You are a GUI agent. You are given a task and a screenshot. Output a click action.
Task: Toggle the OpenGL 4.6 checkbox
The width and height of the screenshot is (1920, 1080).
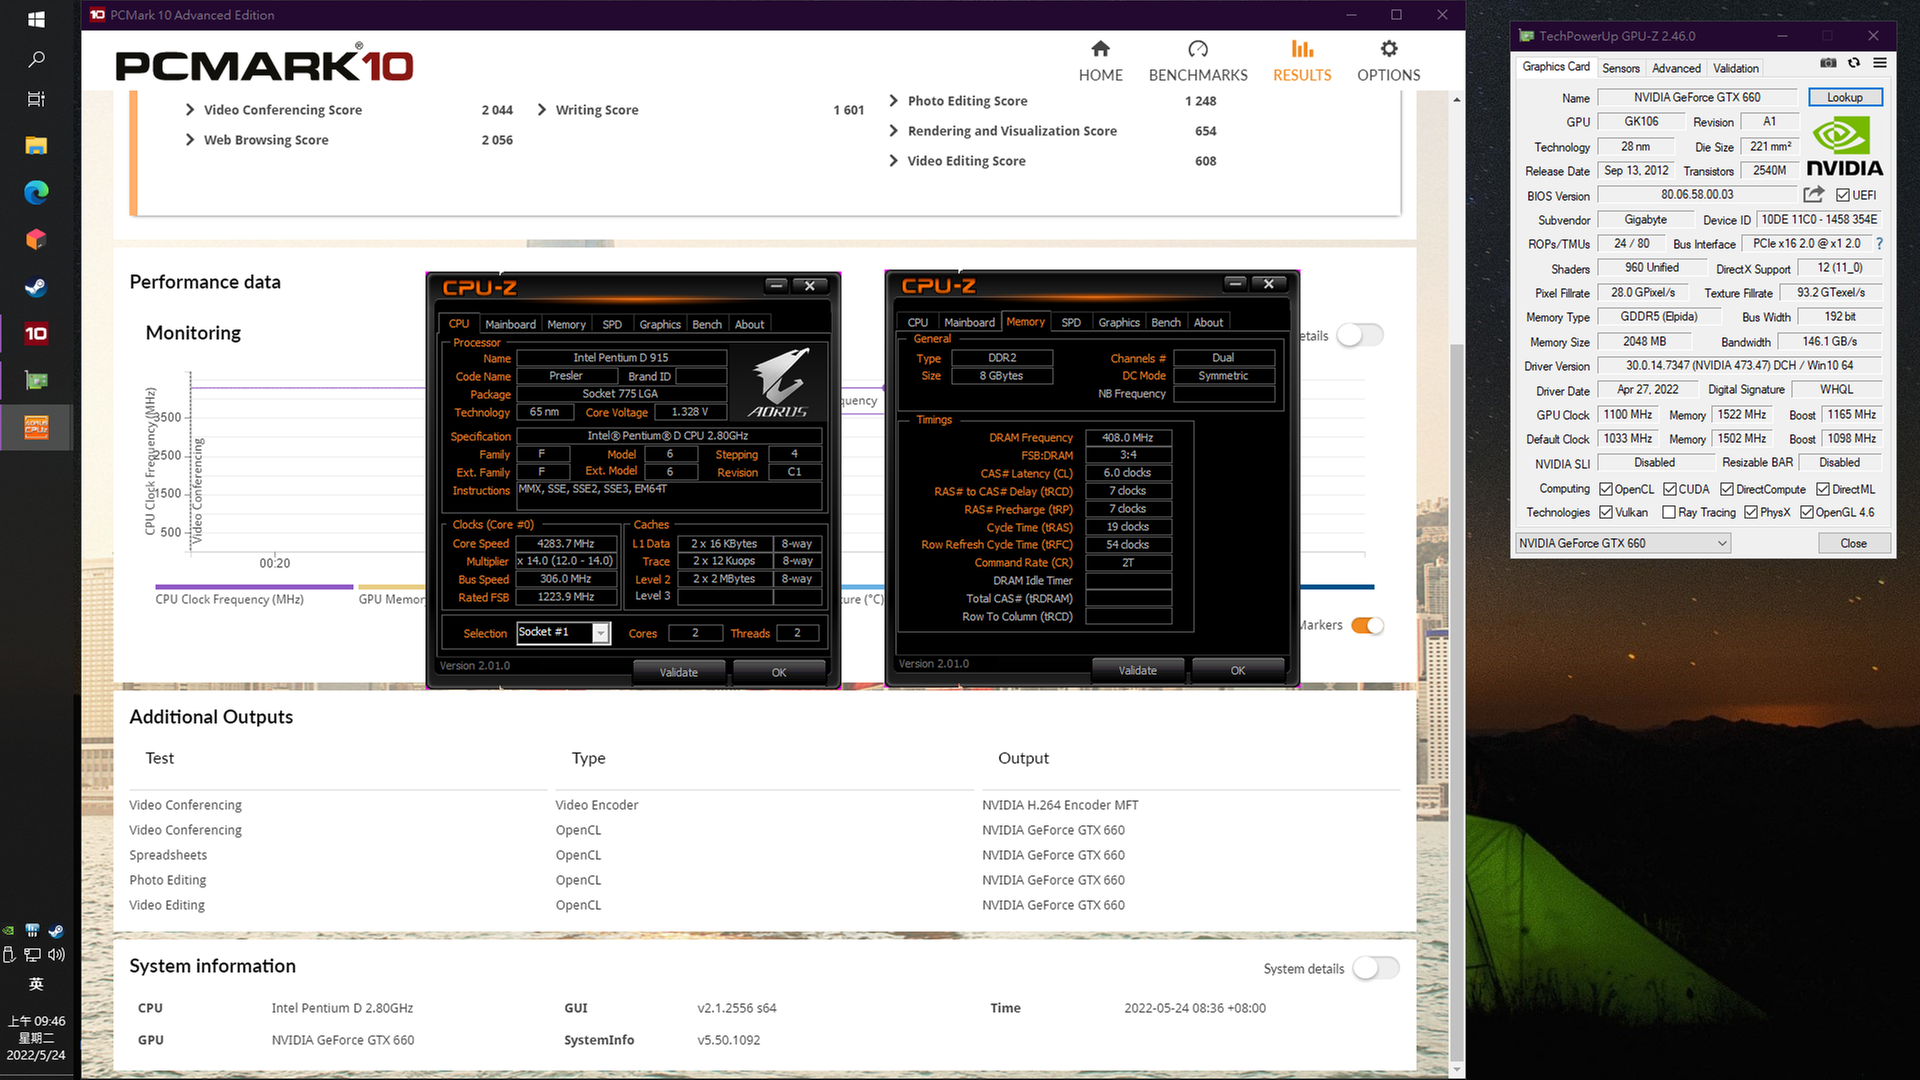tap(1807, 512)
